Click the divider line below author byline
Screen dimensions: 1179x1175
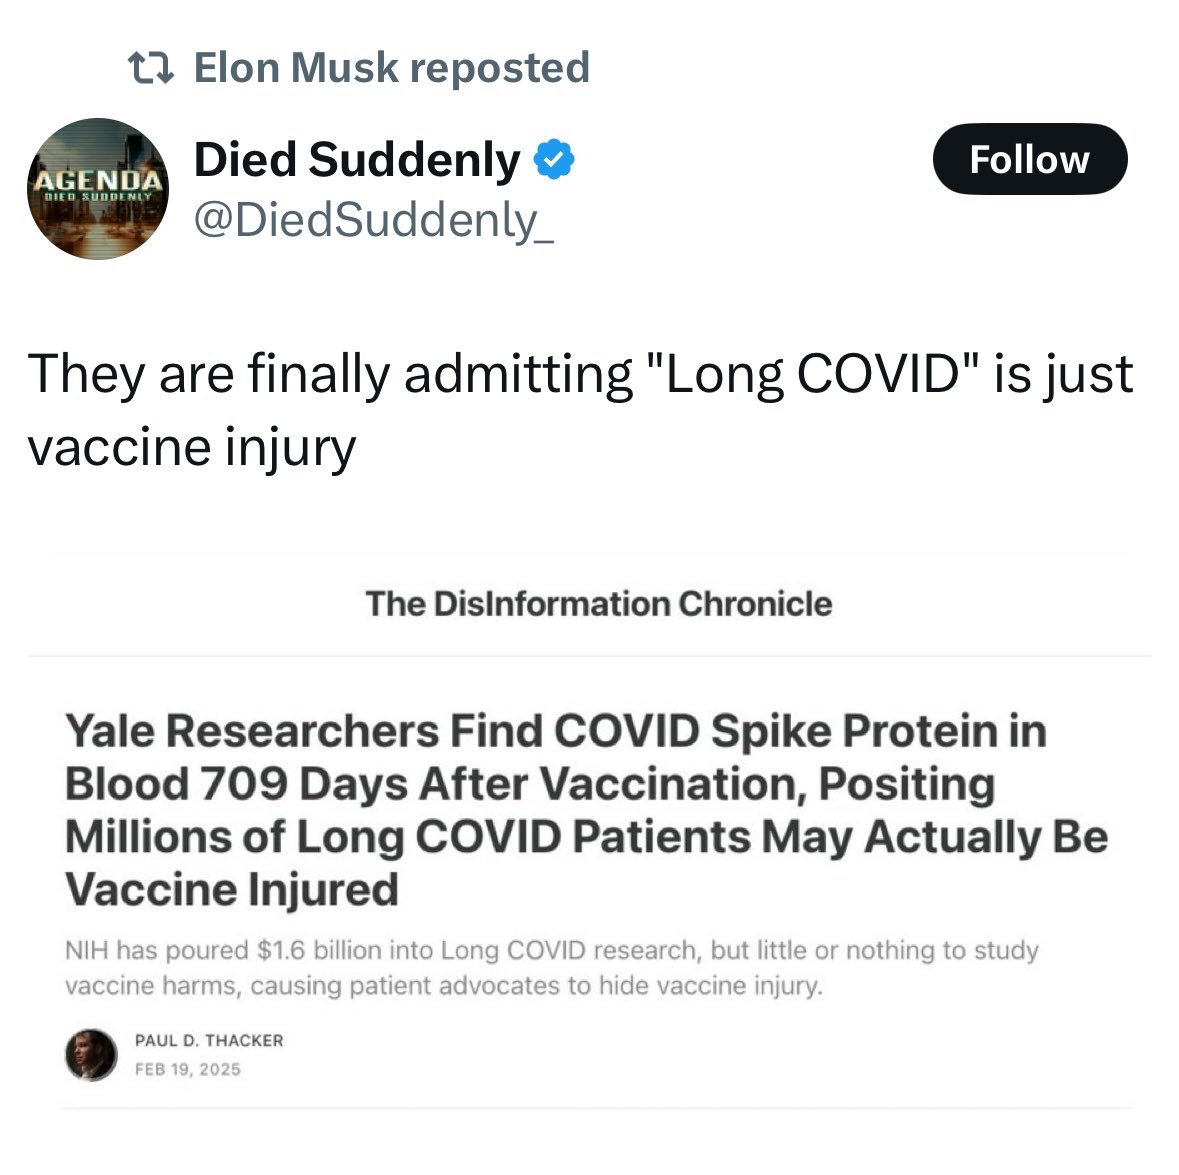[x=596, y=1108]
